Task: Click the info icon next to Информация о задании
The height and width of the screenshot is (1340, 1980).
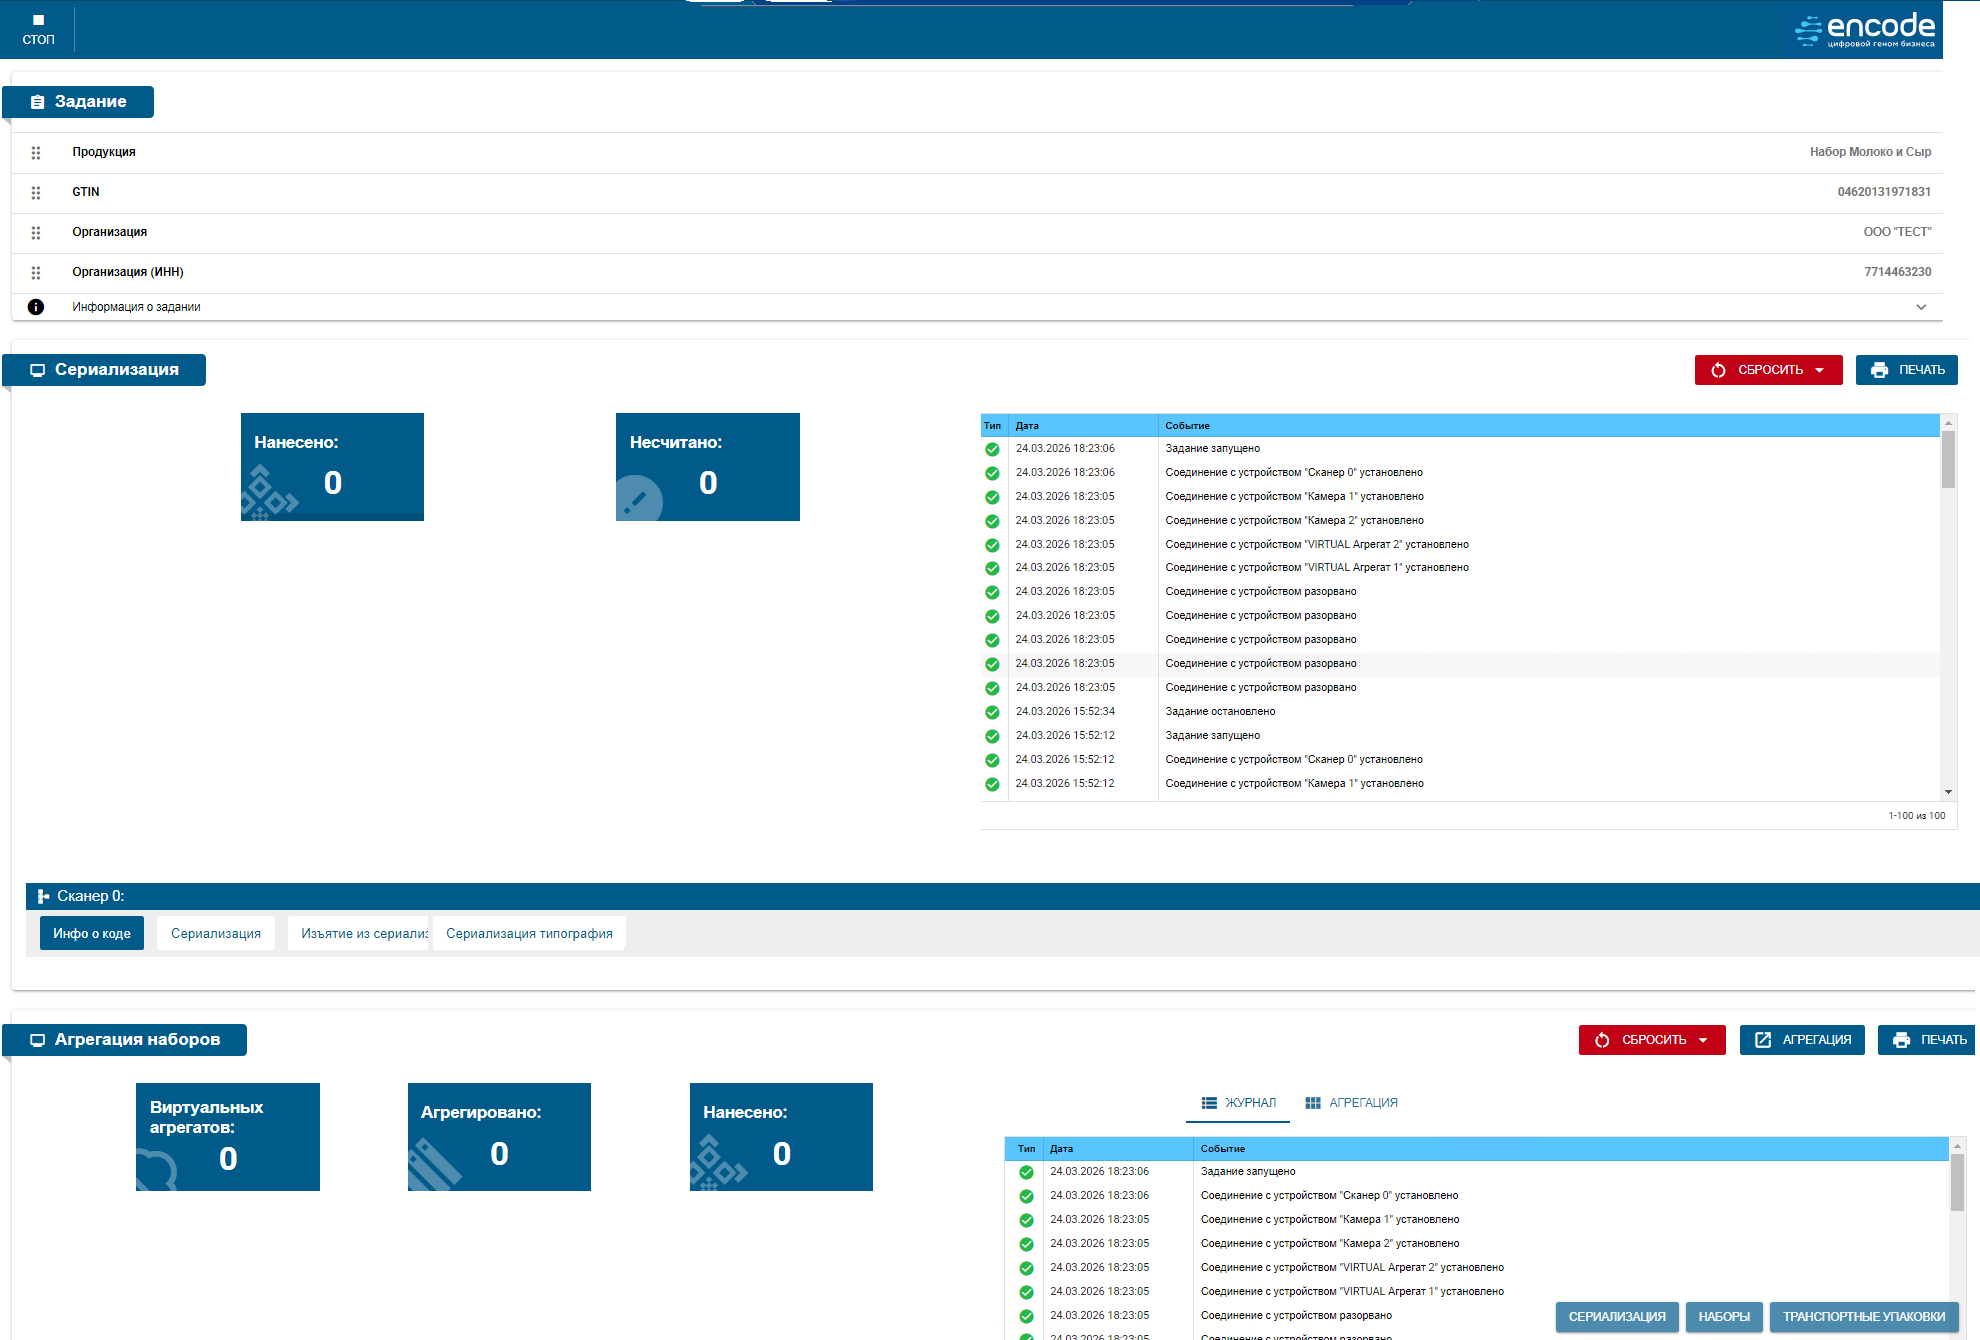Action: tap(36, 307)
